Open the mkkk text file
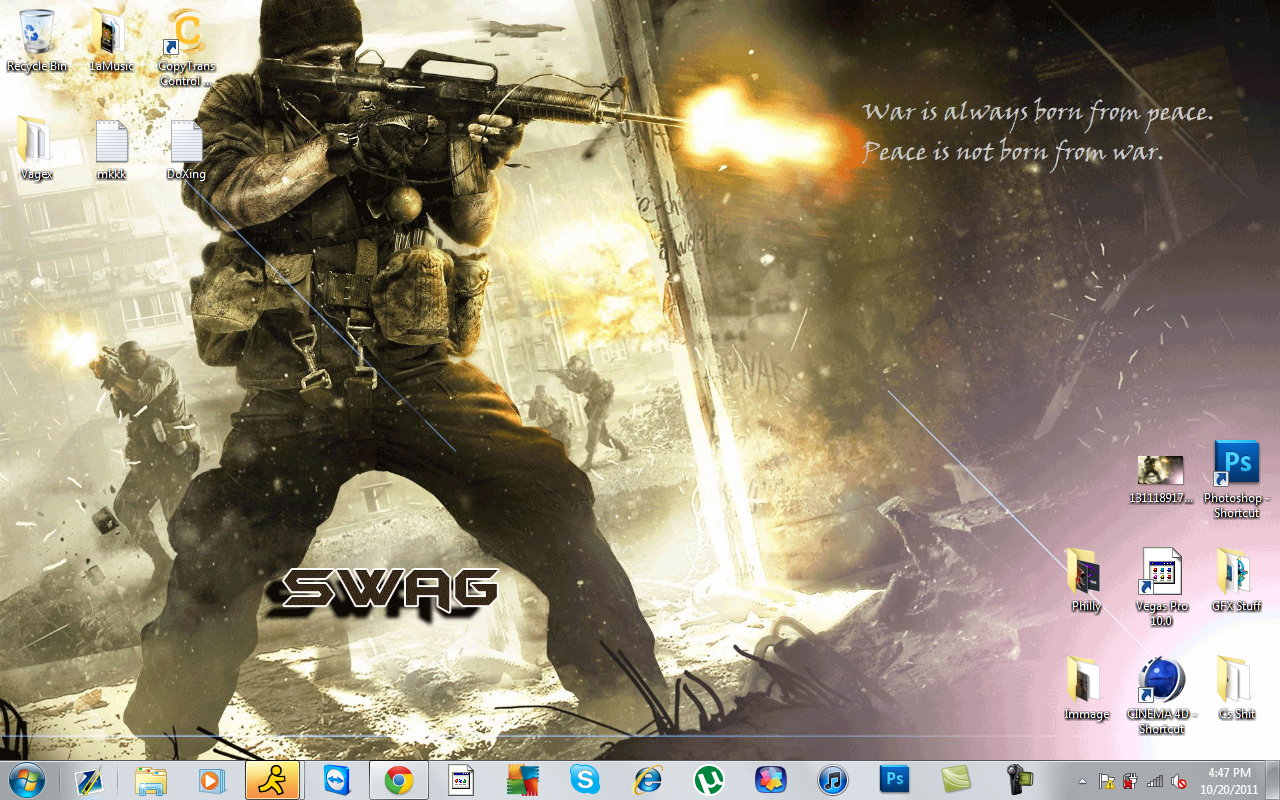This screenshot has height=800, width=1280. [111, 149]
